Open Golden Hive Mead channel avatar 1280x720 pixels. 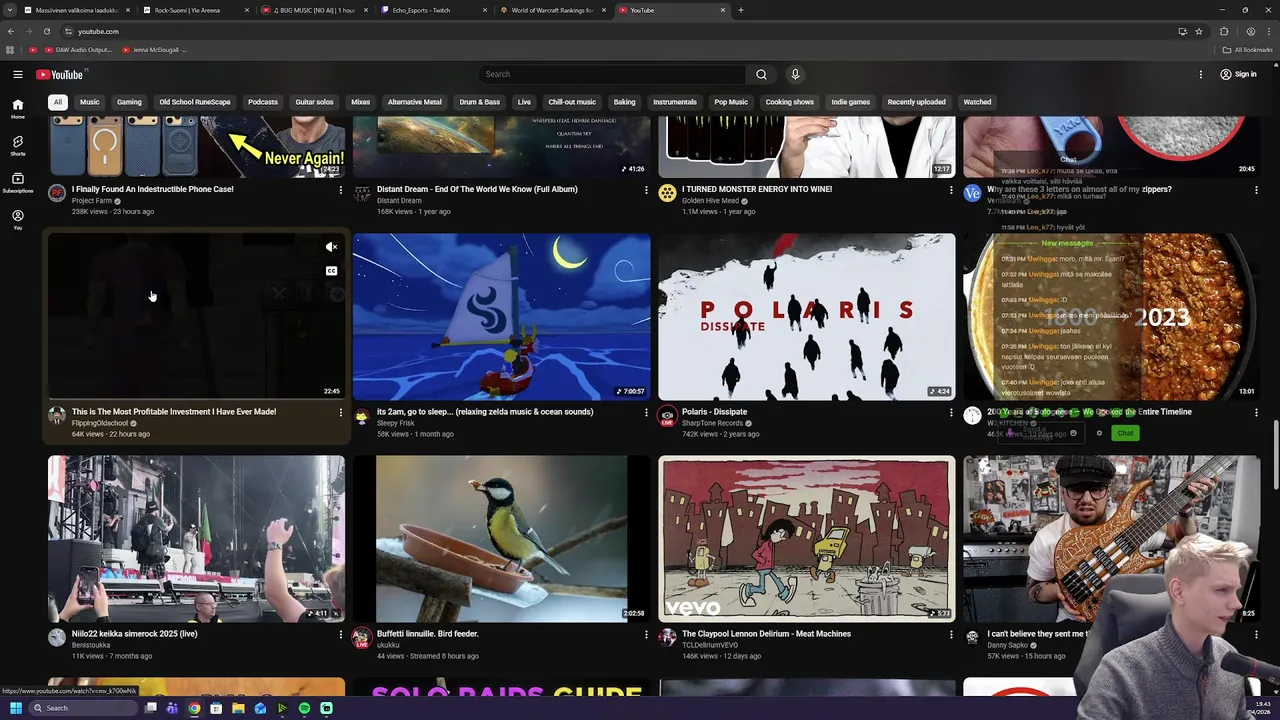[x=667, y=194]
